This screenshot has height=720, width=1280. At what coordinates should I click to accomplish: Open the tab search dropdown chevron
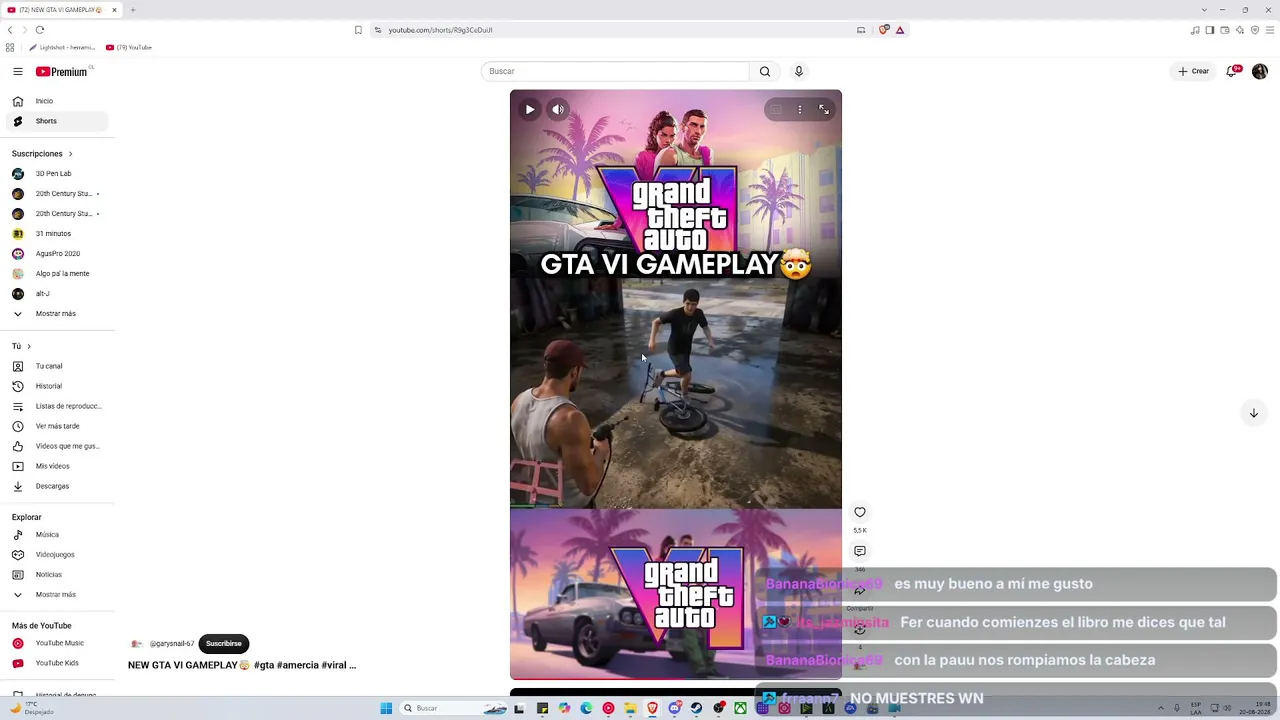click(1204, 10)
